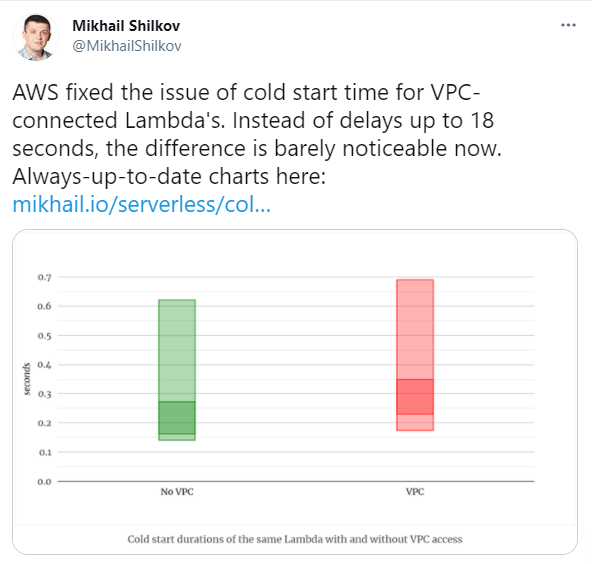Click the tweet text about AWS cold start
The image size is (592, 564).
pyautogui.click(x=257, y=134)
